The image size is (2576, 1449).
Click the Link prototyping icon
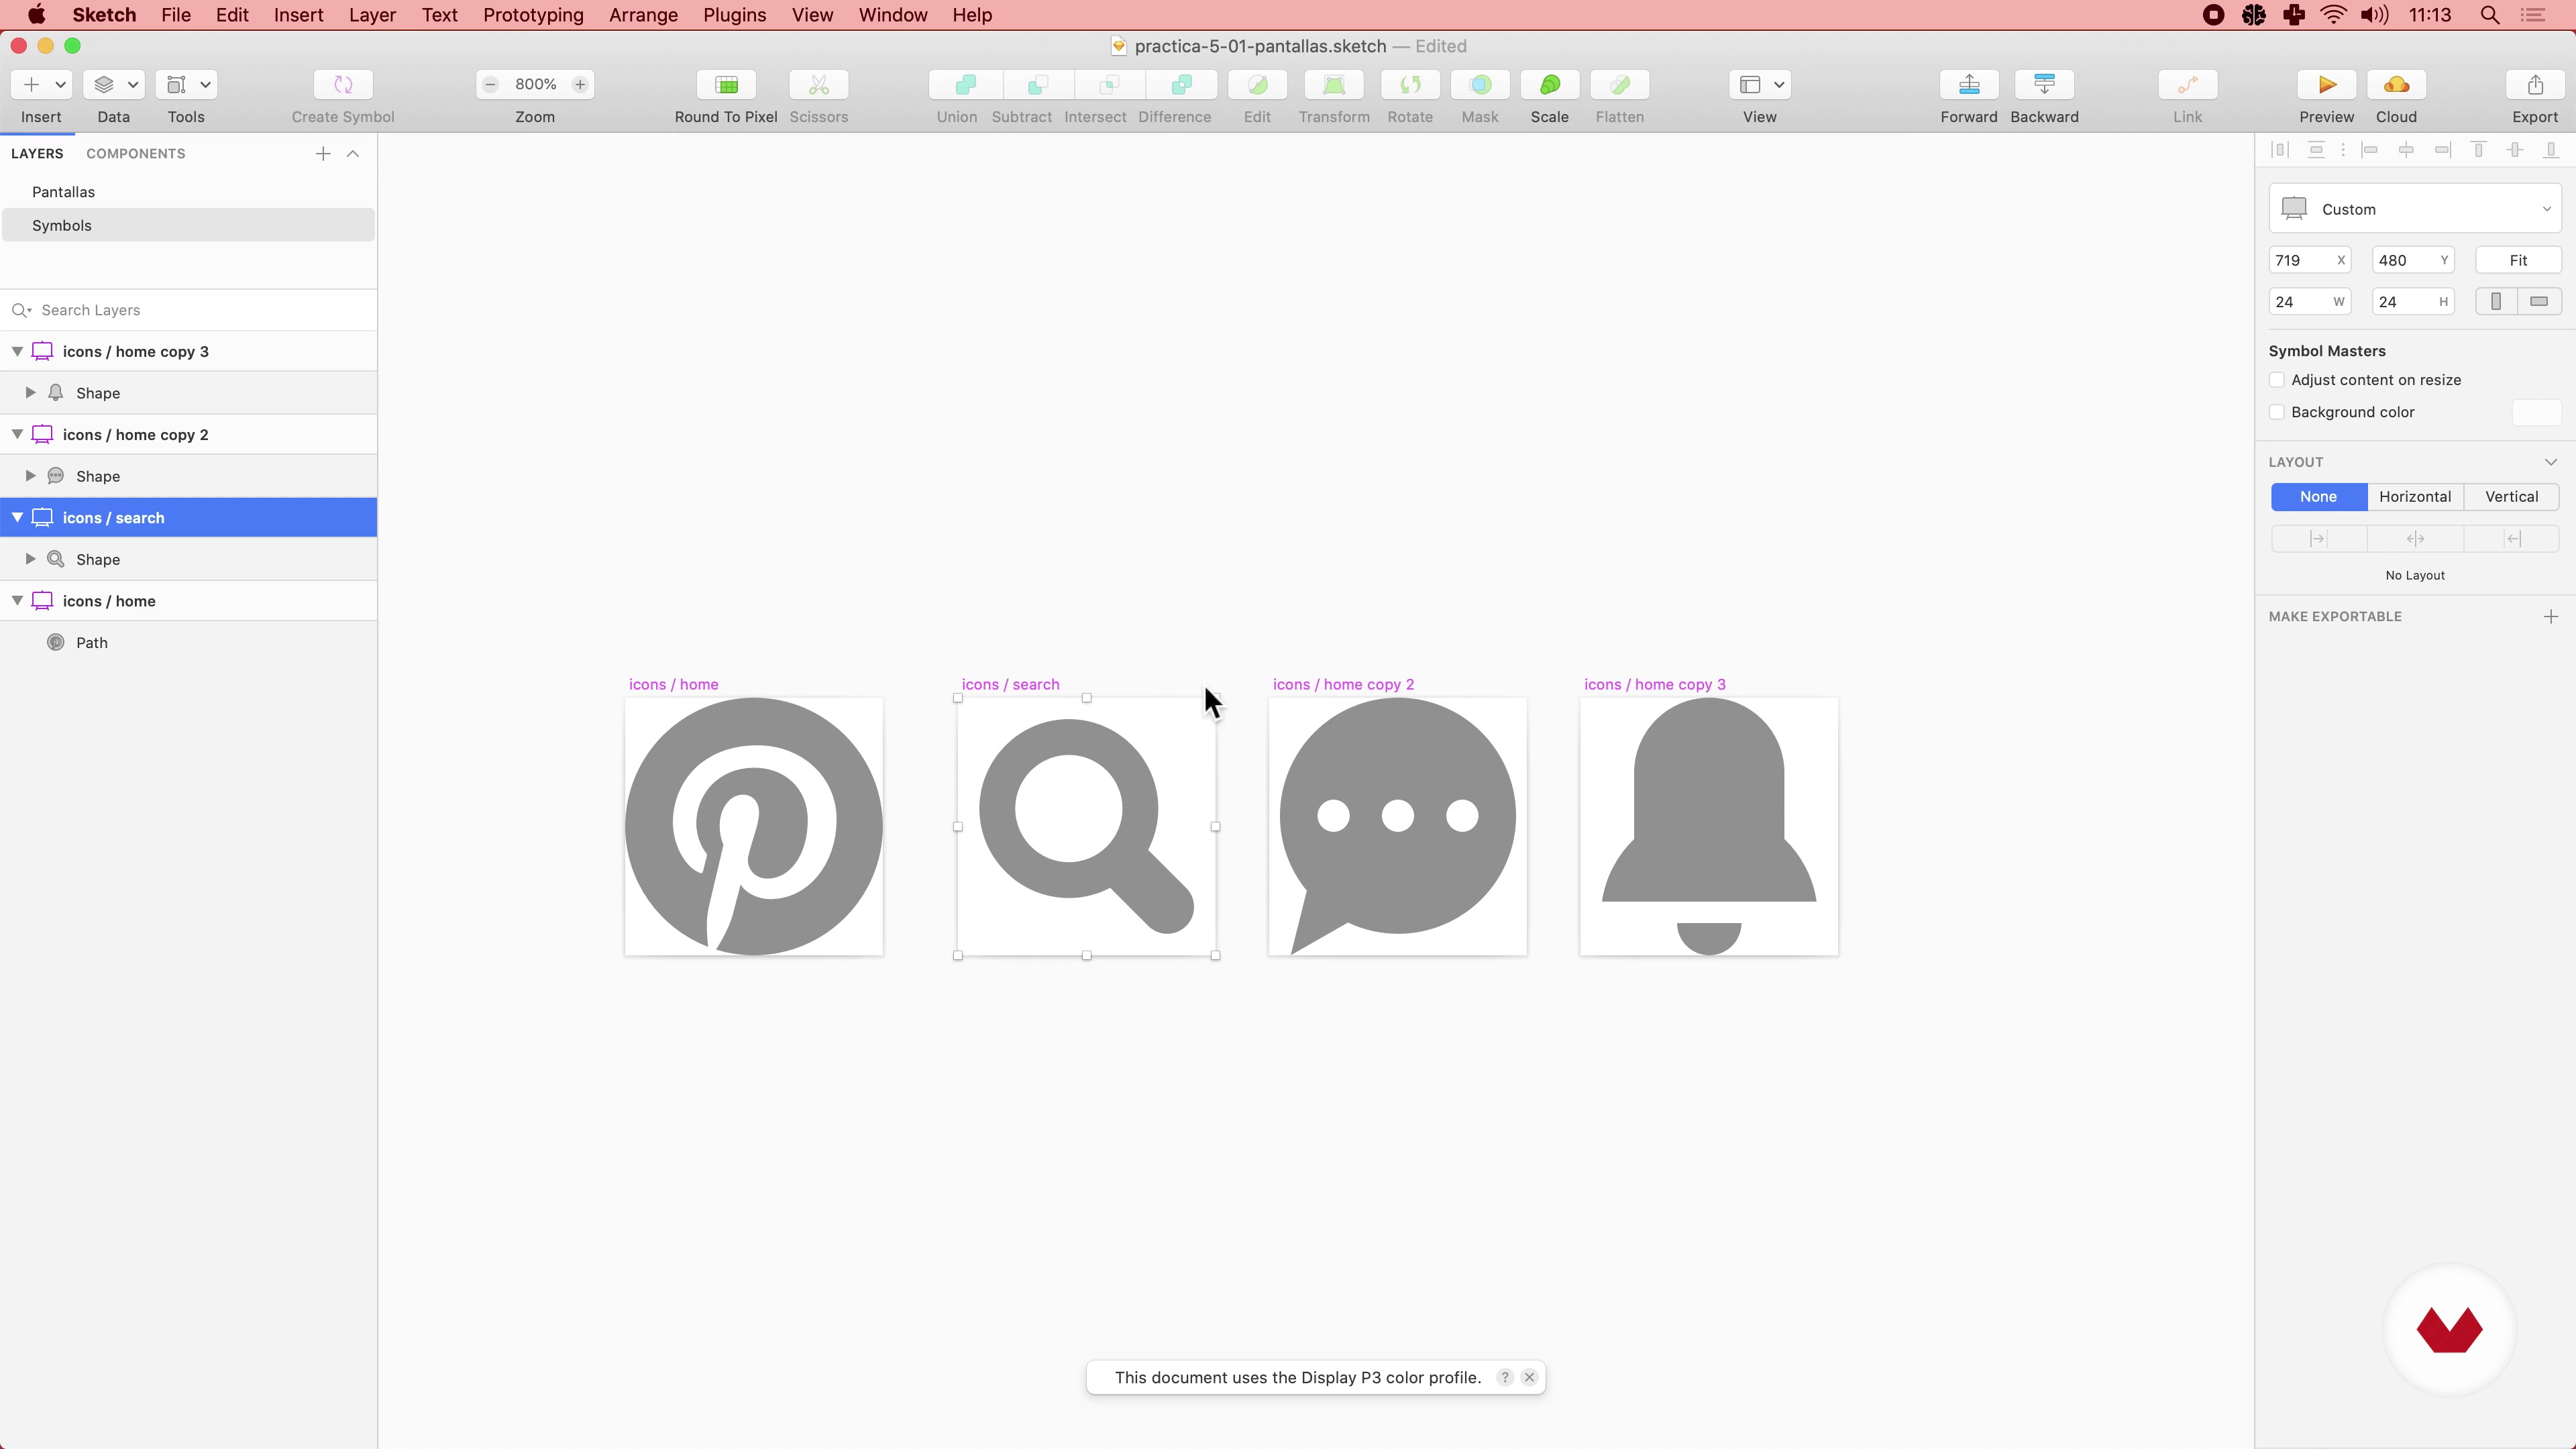coord(2188,85)
